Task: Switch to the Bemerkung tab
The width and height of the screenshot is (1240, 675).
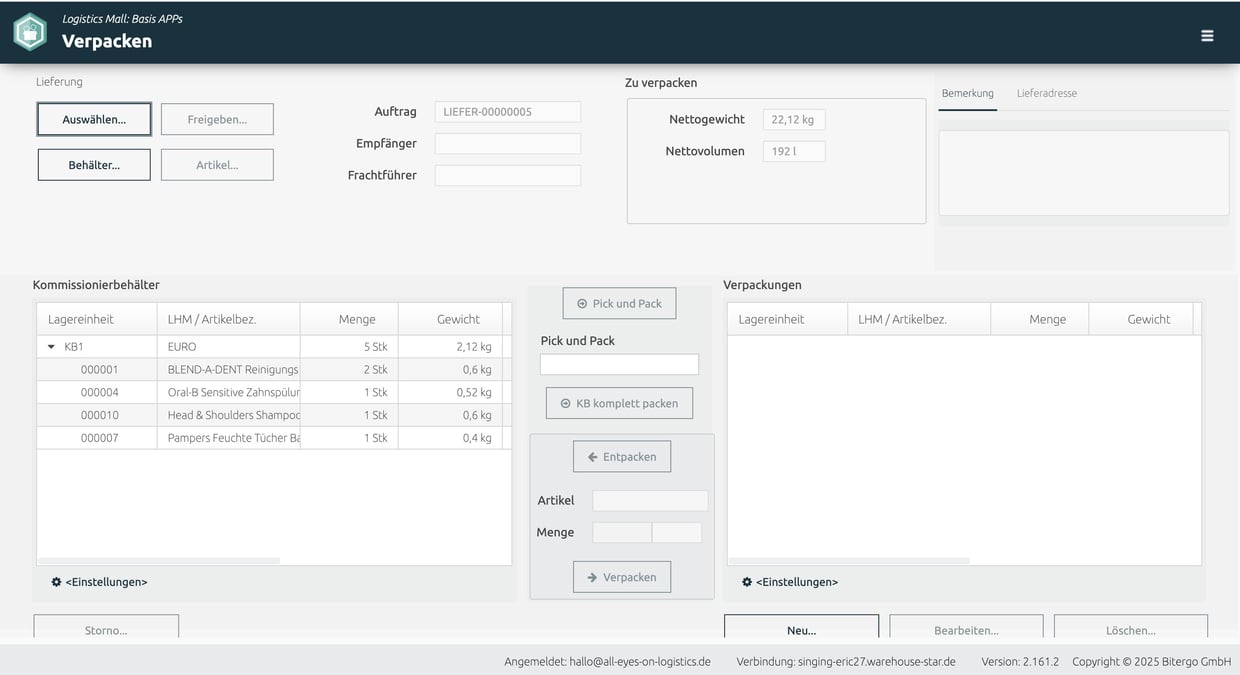Action: point(967,93)
